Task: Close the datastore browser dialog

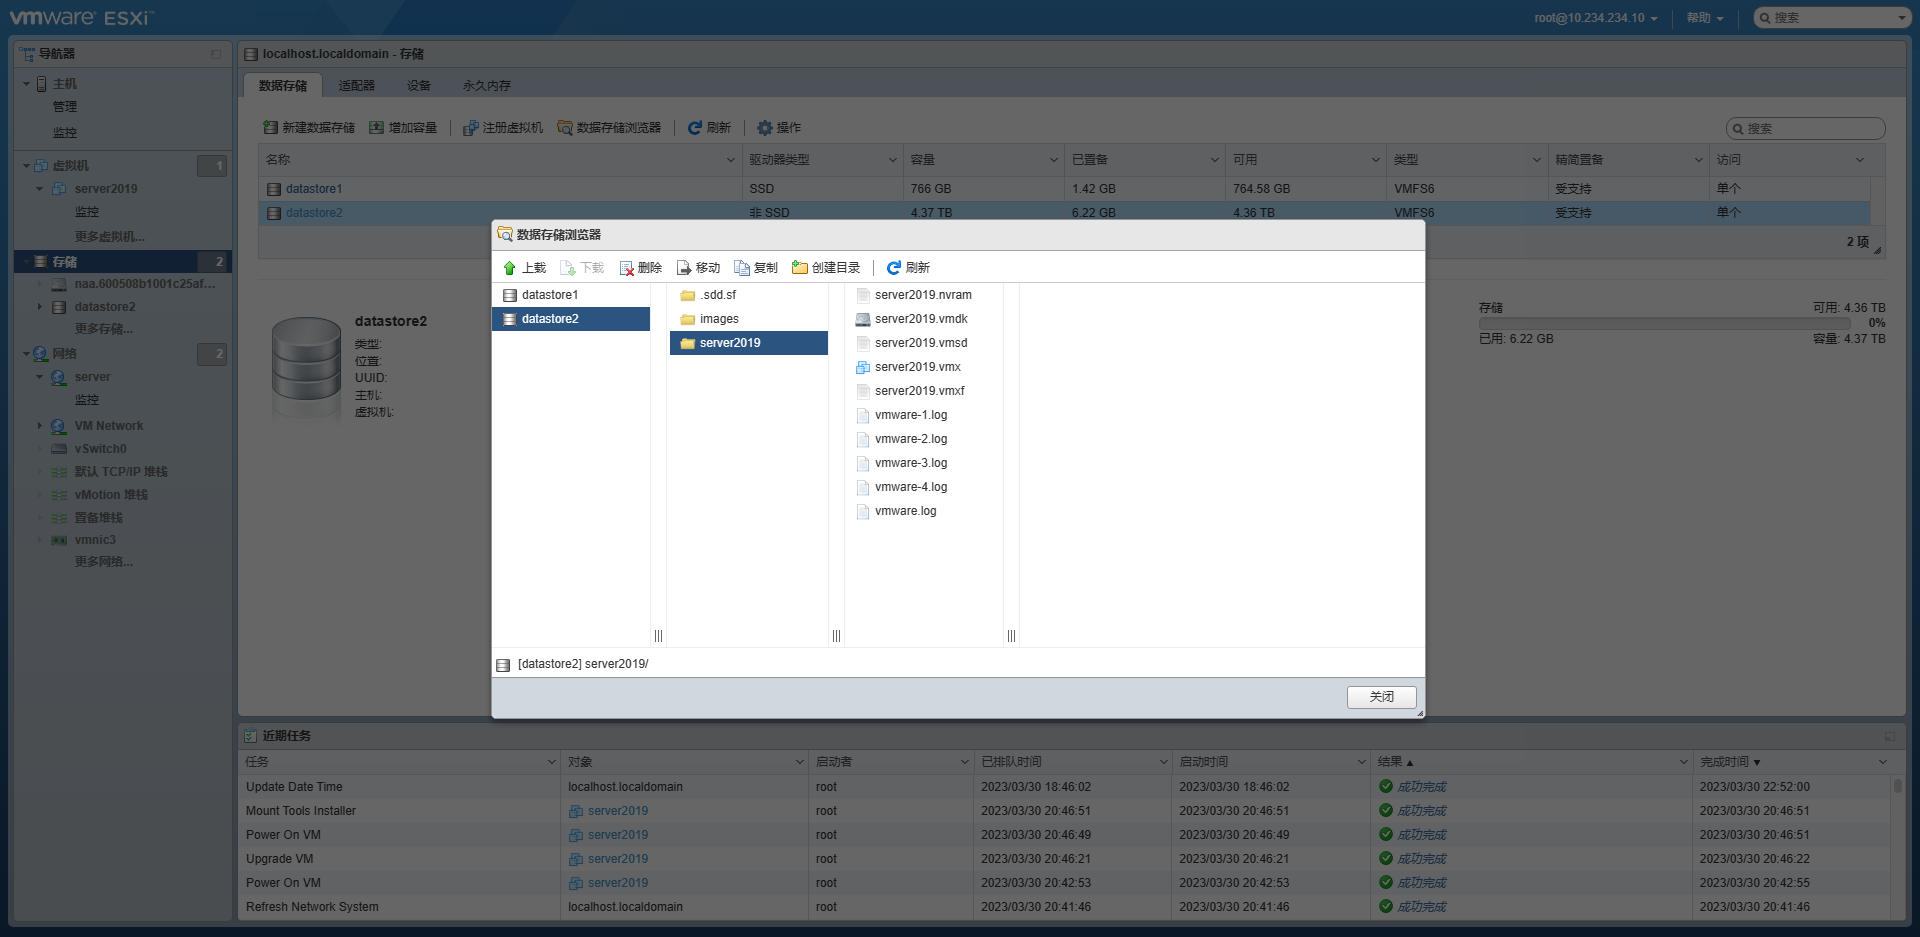Action: [x=1381, y=697]
